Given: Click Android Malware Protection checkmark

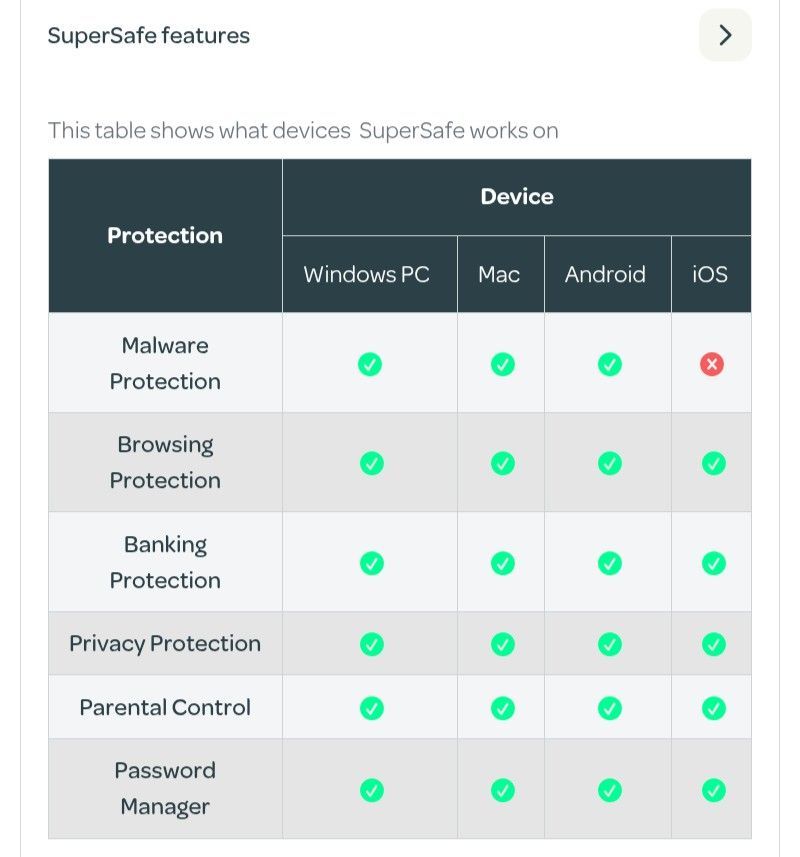Looking at the screenshot, I should pyautogui.click(x=609, y=364).
